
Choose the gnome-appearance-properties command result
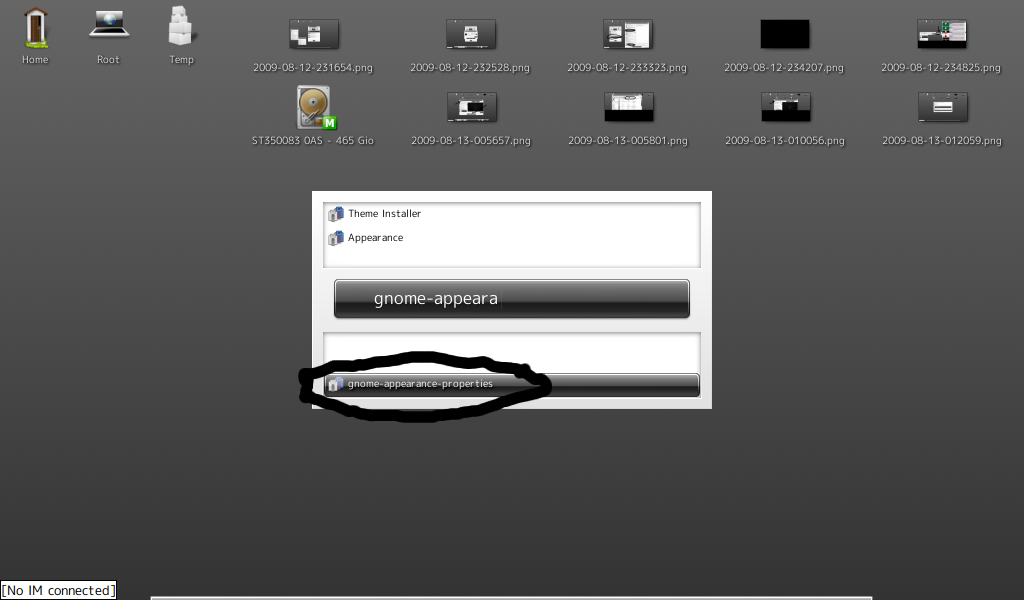click(x=420, y=384)
